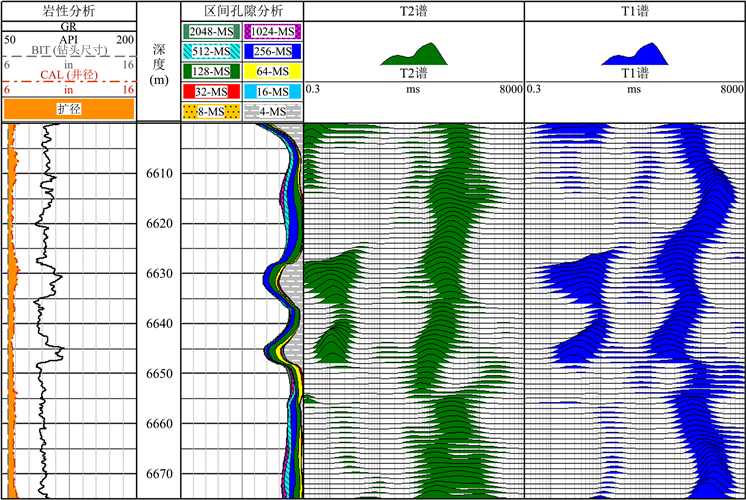Screen dimensions: 746x500
Task: Choose the green 128-MS legend entry
Action: point(211,72)
